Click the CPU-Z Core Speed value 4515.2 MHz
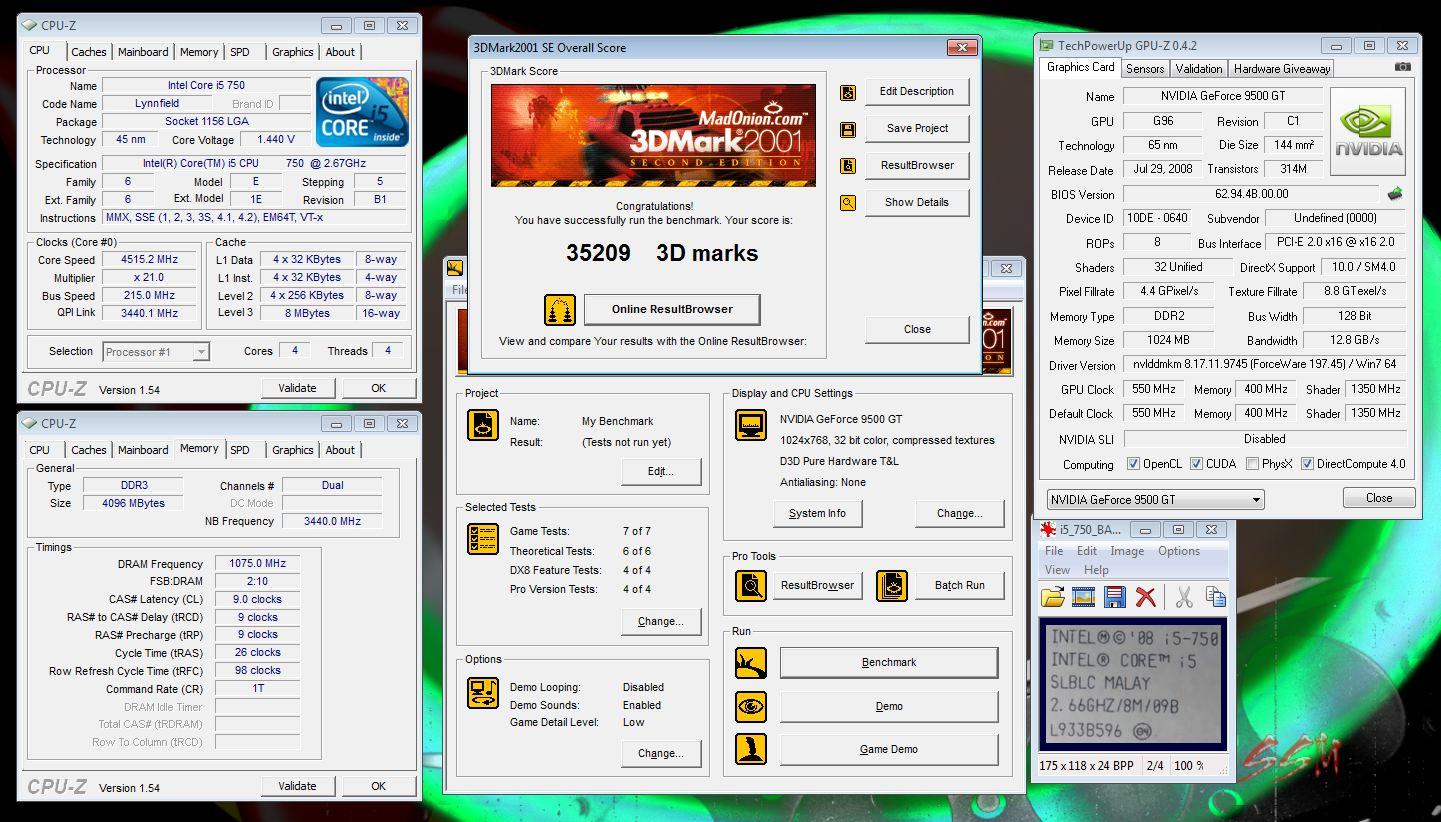 click(x=148, y=260)
